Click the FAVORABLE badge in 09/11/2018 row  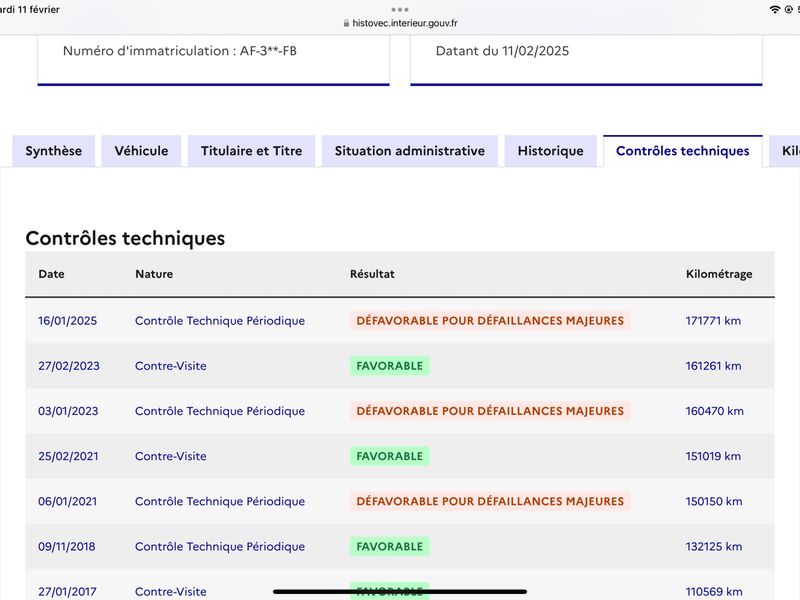pos(390,546)
